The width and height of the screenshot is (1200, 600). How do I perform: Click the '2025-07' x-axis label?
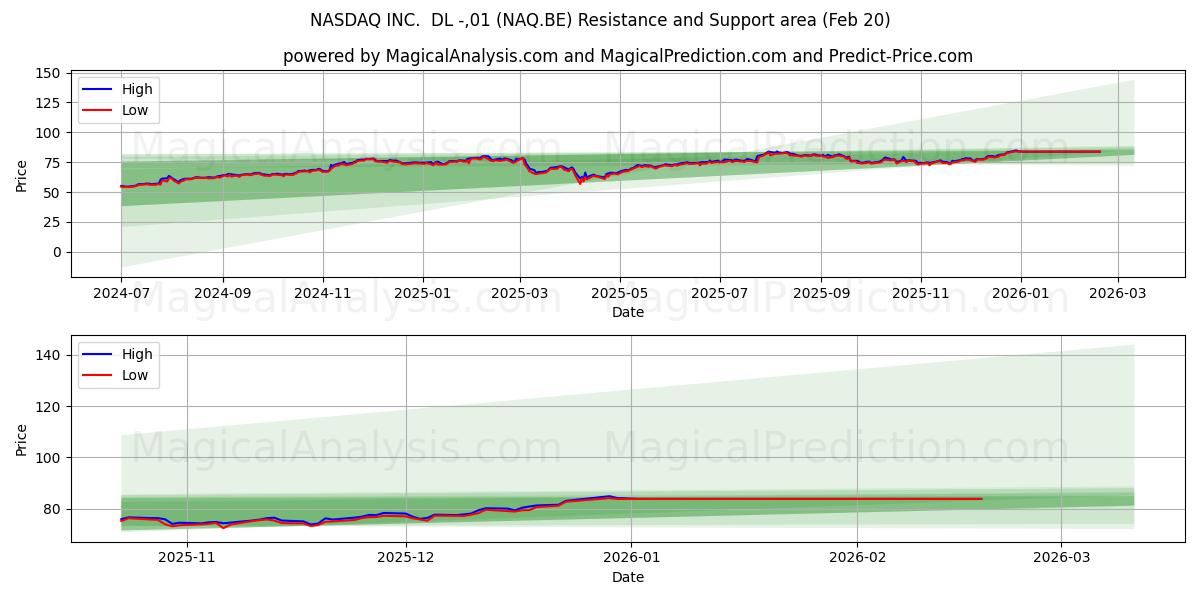[x=720, y=295]
